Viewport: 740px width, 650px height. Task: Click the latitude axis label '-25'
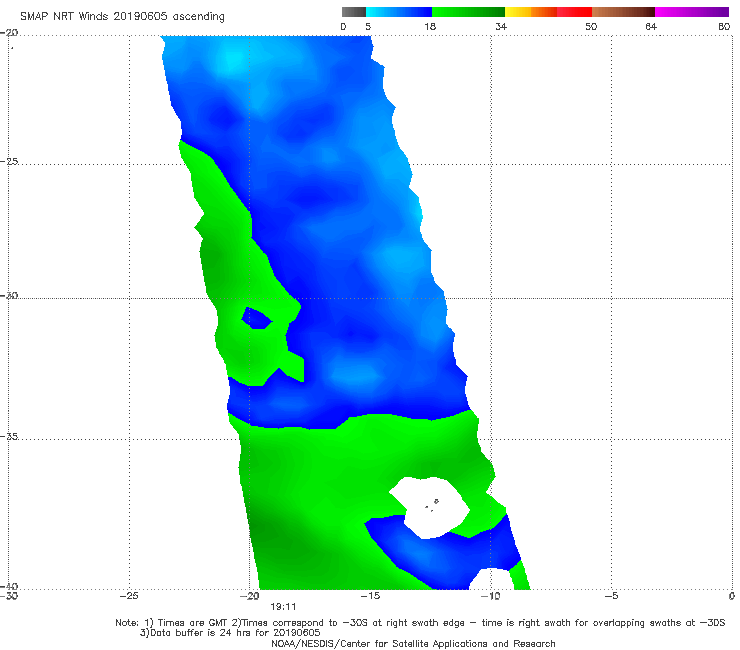pos(9,161)
